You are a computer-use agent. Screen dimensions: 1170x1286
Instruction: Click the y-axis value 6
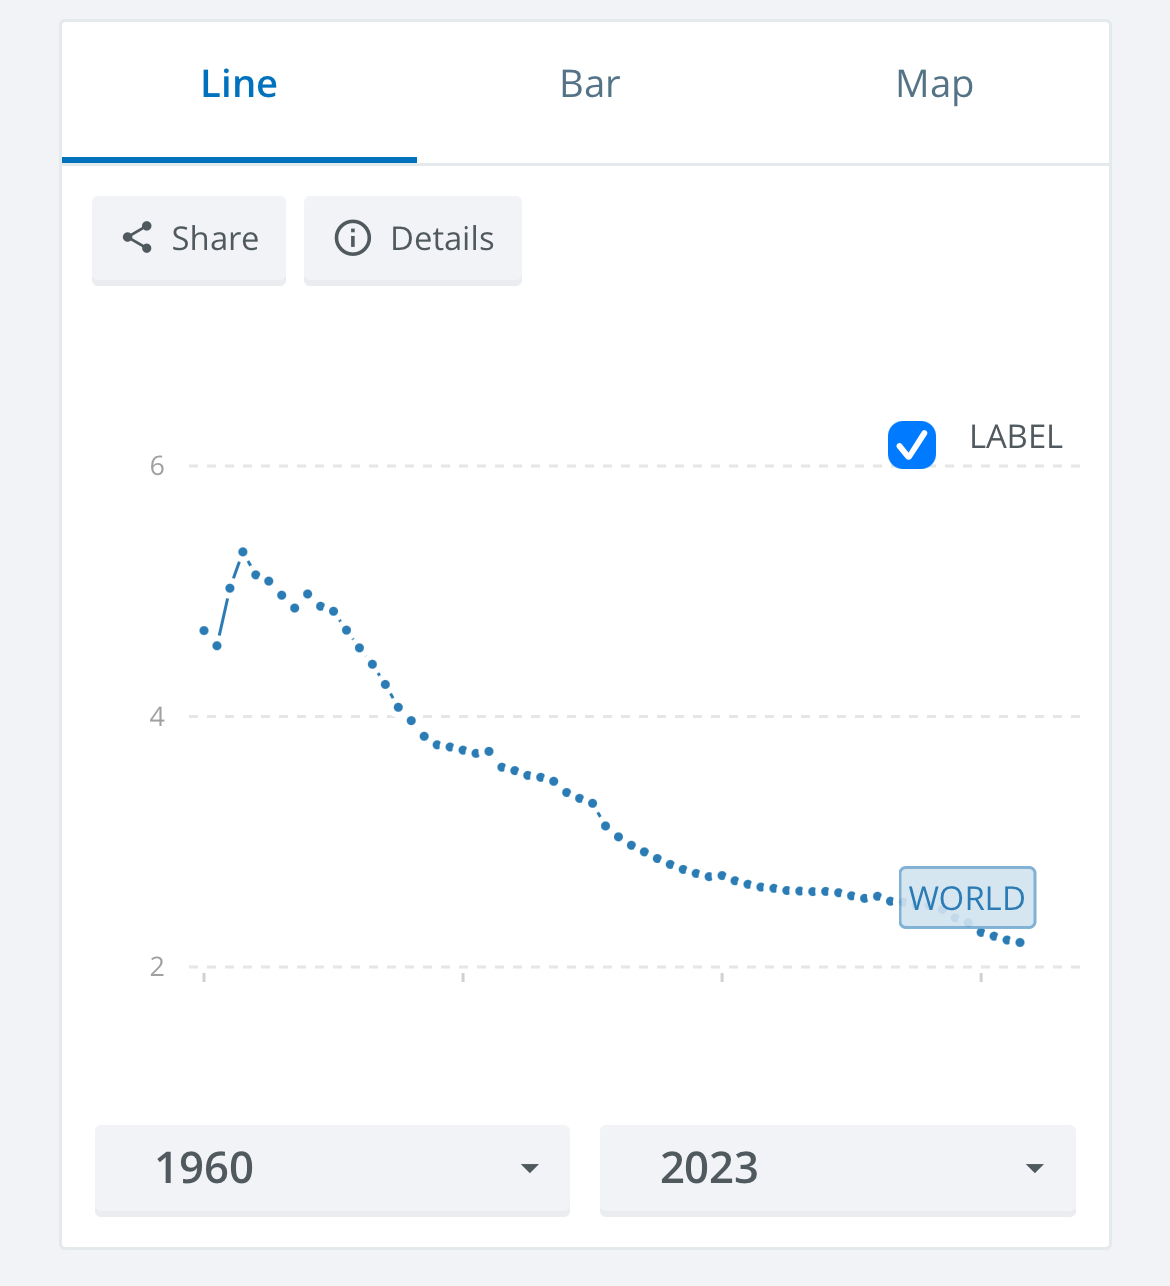[157, 466]
